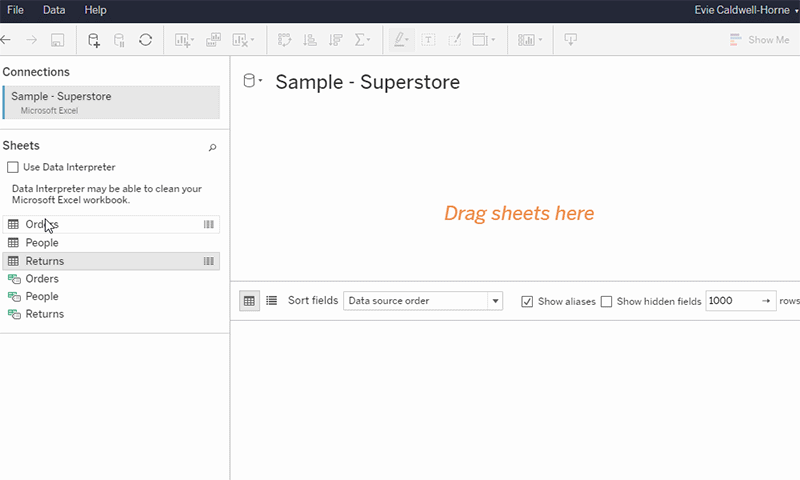Click the Connections heading
Viewport: 800px width, 480px height.
[x=36, y=72]
